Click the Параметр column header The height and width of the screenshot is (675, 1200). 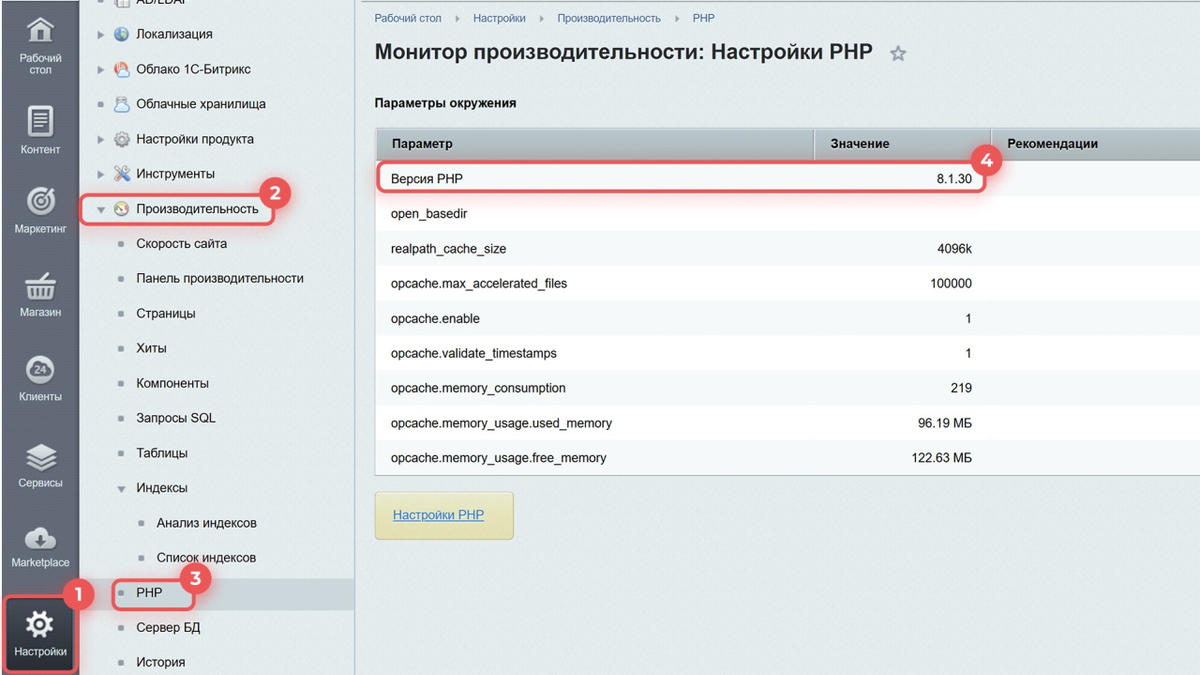pos(422,144)
